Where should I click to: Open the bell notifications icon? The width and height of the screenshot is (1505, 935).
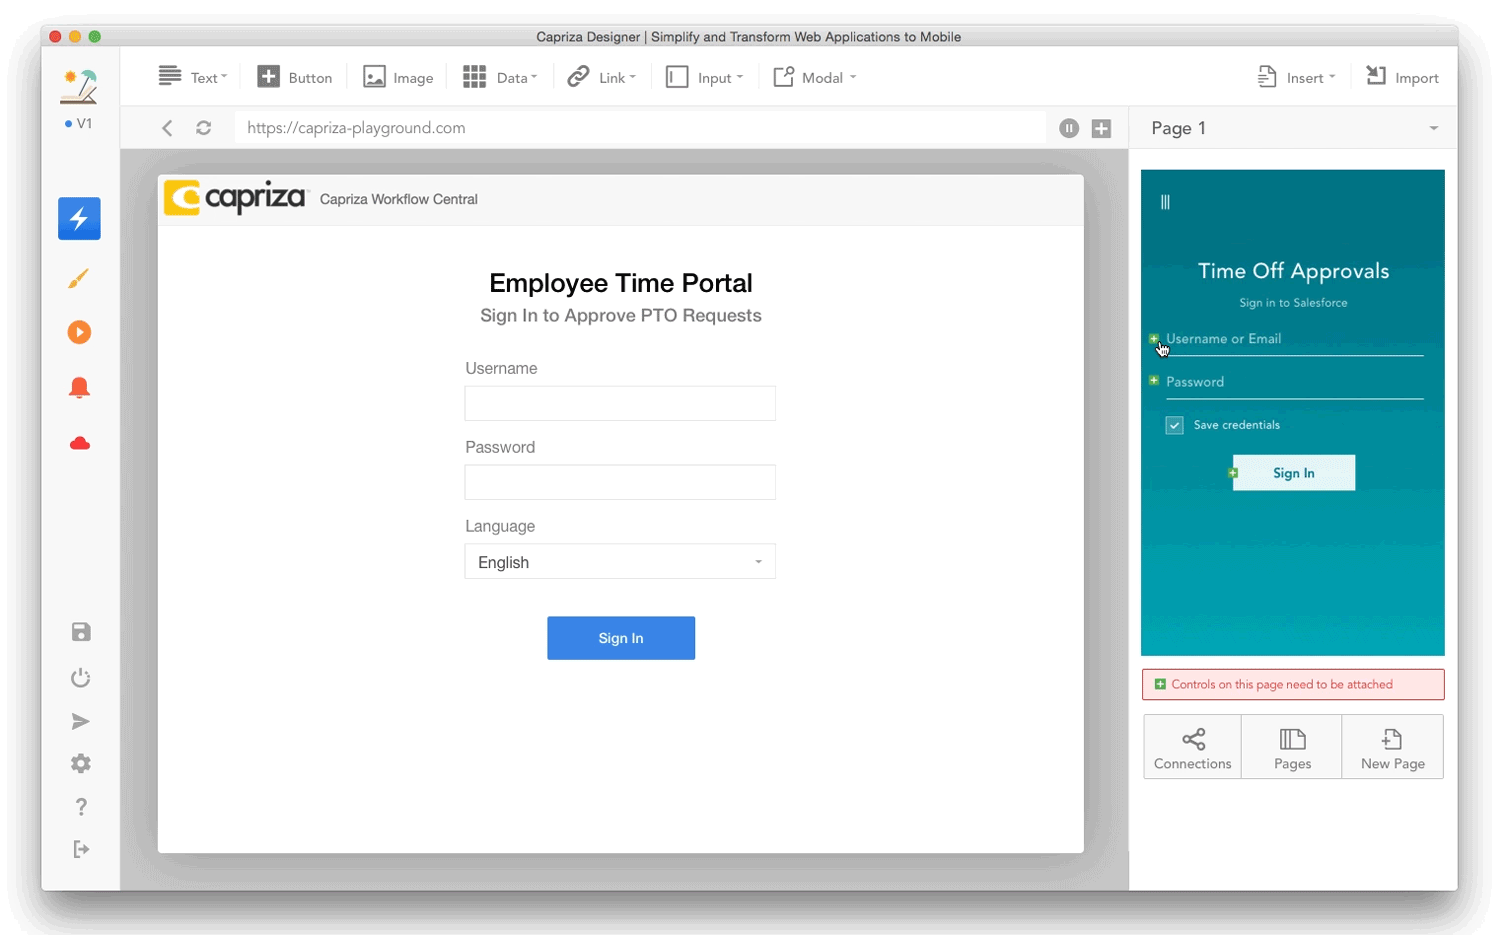pyautogui.click(x=79, y=388)
